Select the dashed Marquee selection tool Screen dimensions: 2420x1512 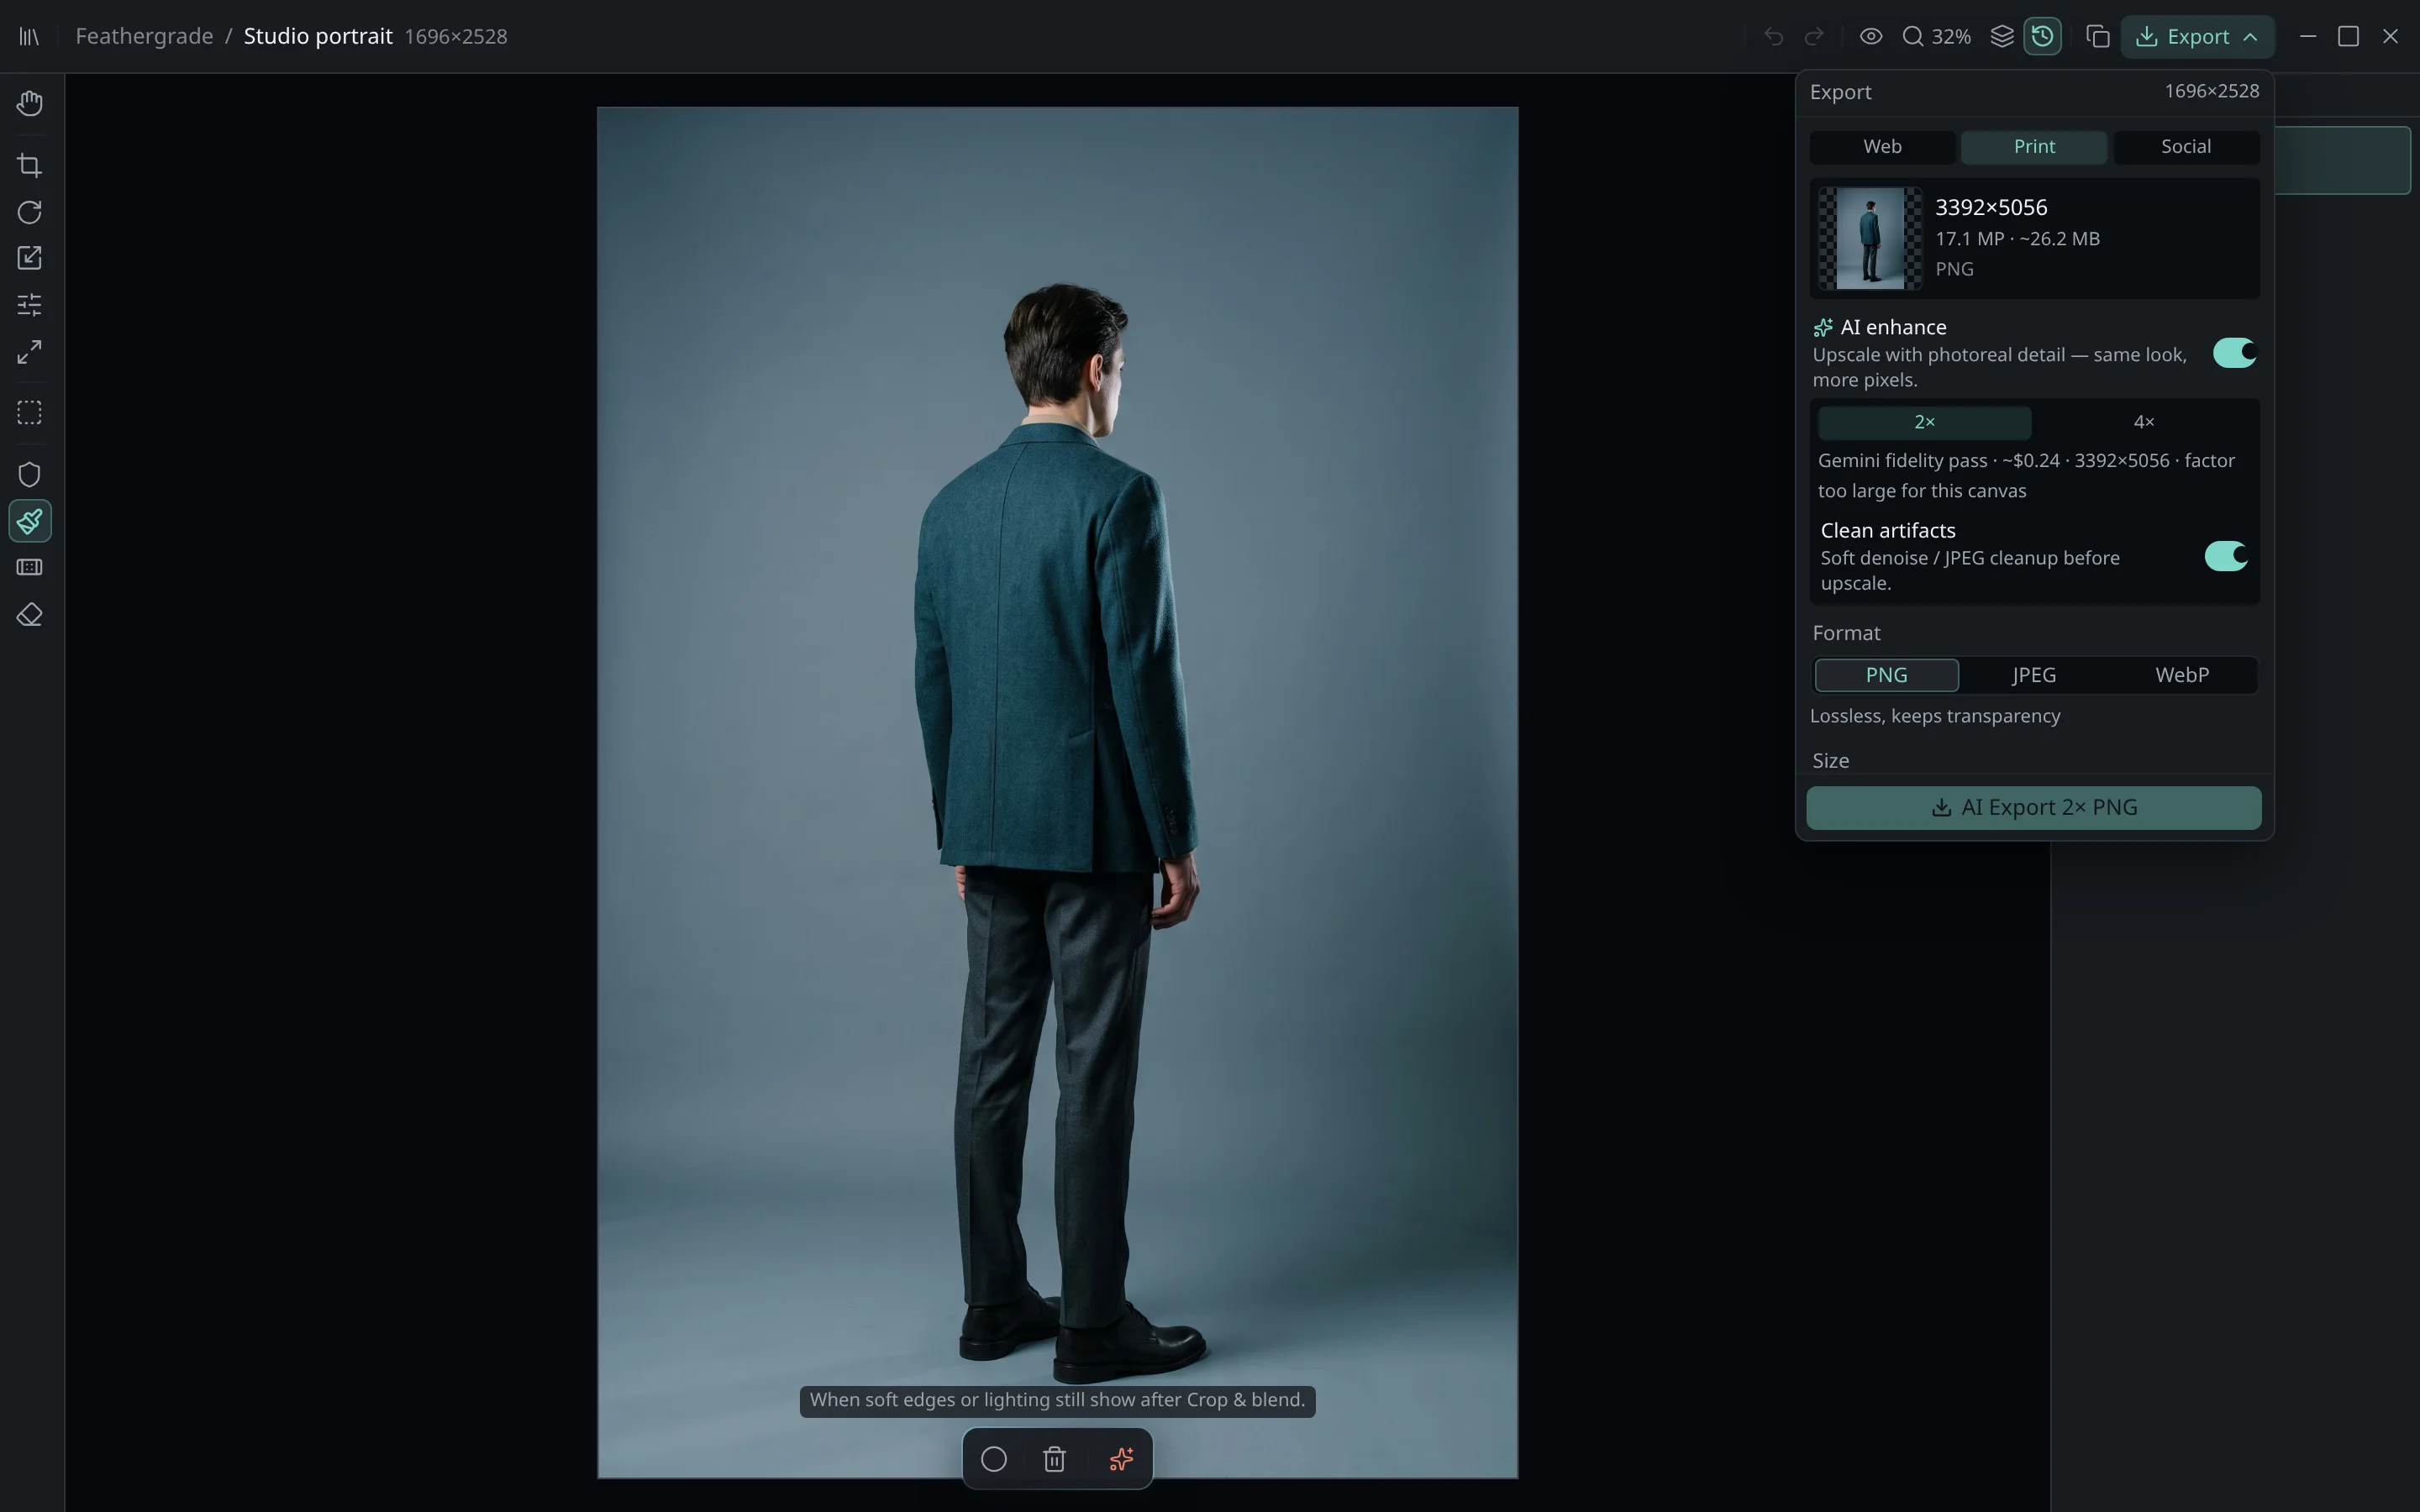[x=30, y=413]
